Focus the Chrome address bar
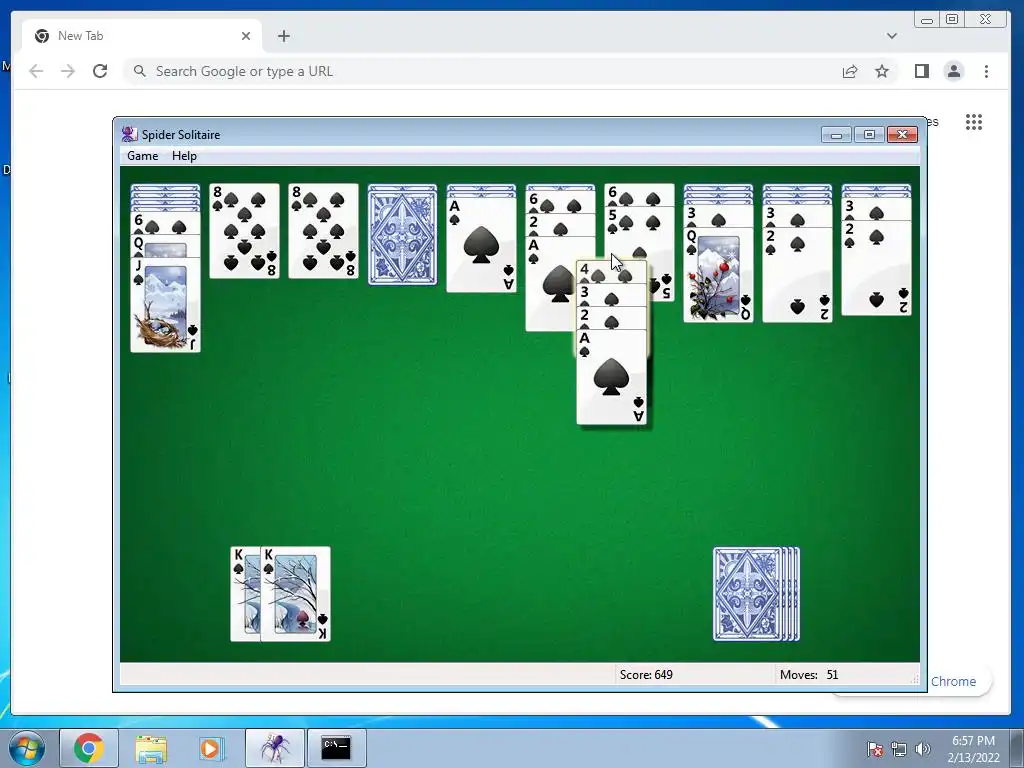This screenshot has height=768, width=1024. (x=483, y=71)
